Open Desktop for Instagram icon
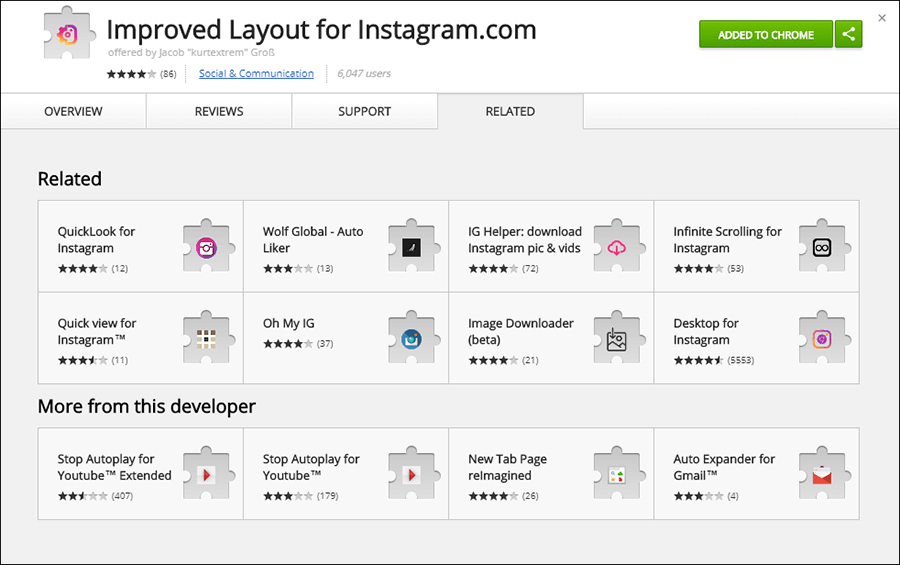This screenshot has width=900, height=565. click(x=824, y=339)
